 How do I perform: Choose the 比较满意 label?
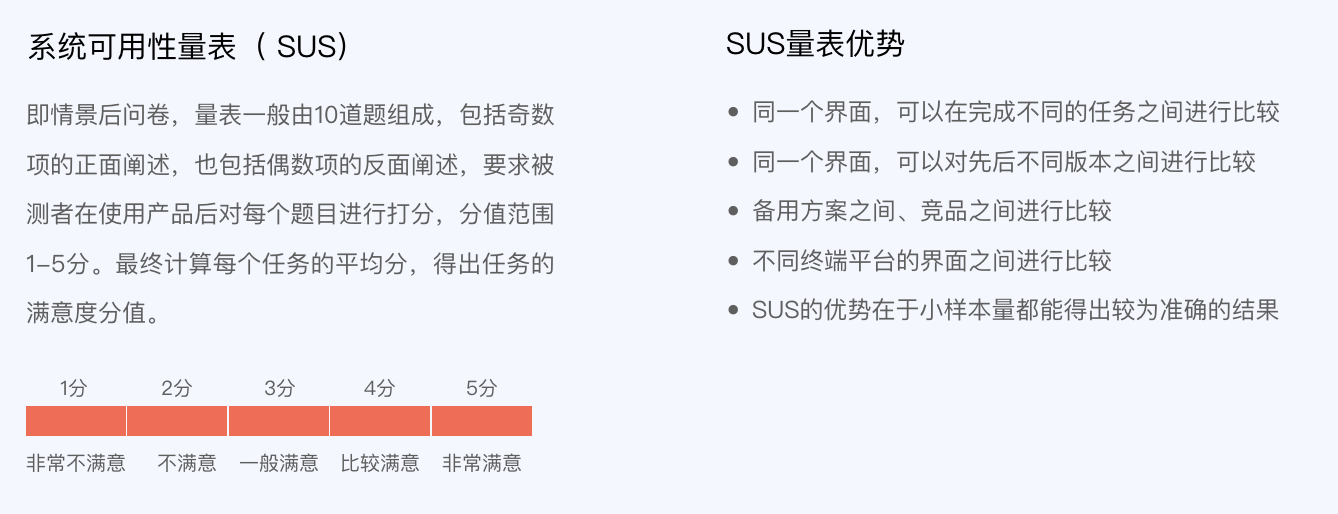380,463
